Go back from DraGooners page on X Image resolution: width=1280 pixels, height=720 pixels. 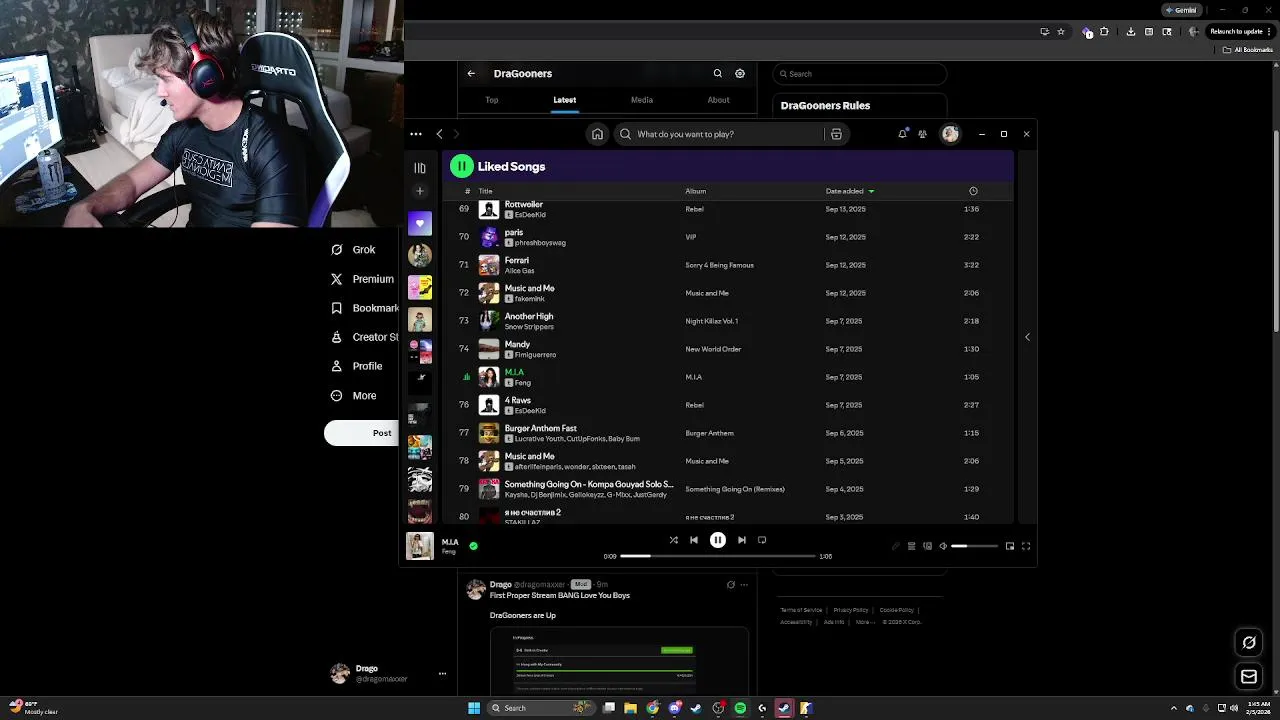(x=471, y=73)
